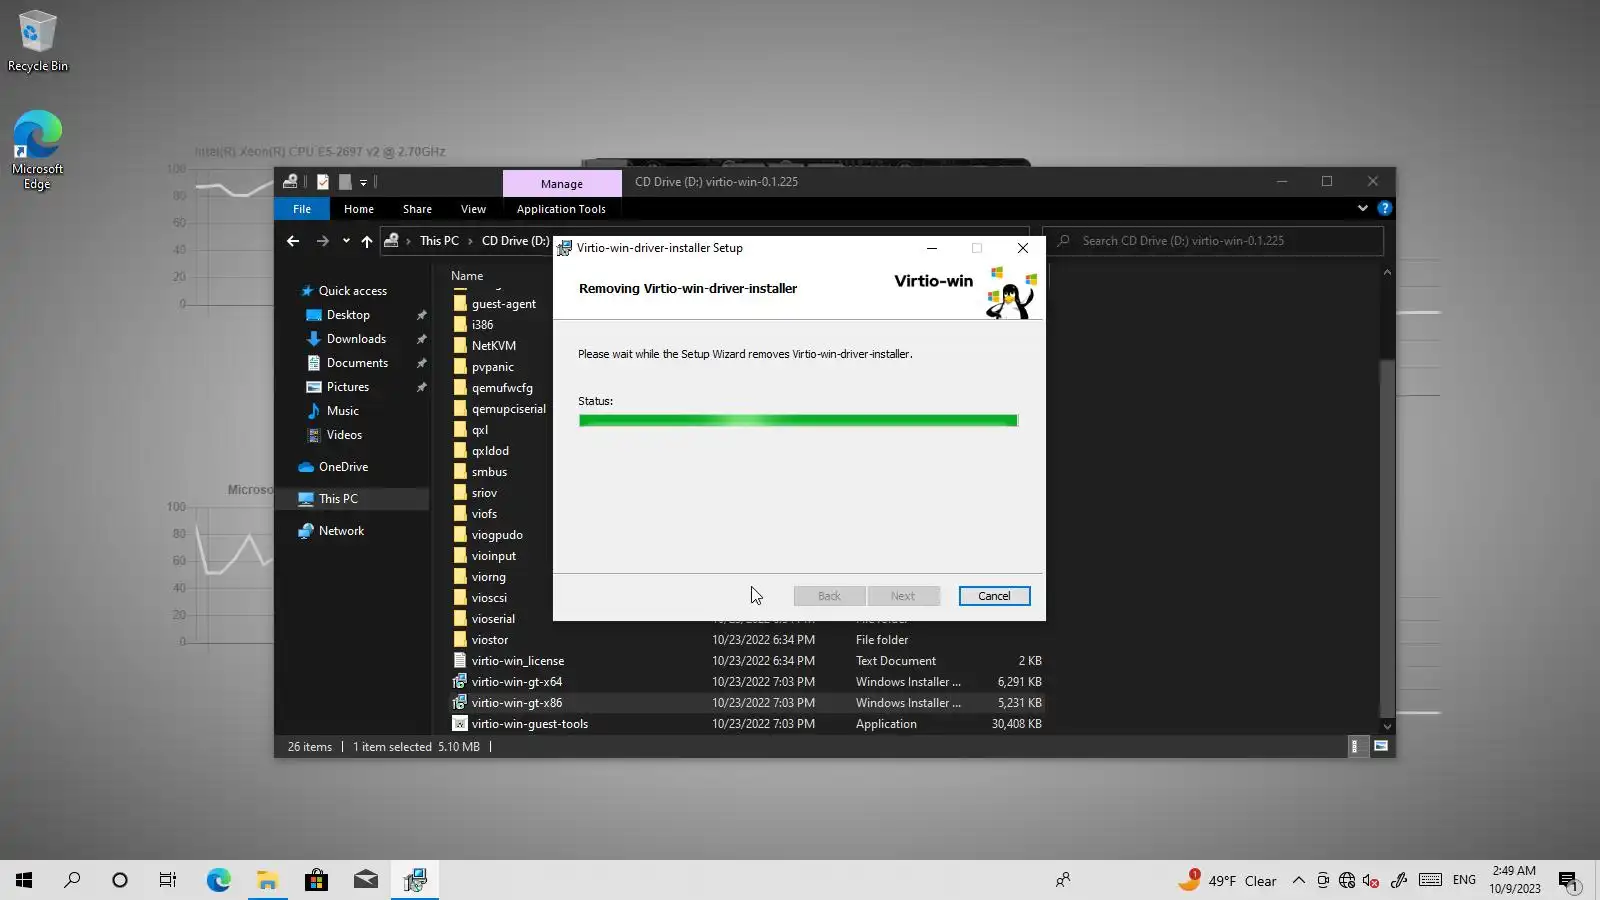Expand the Explorer ribbon with the chevron
This screenshot has width=1600, height=900.
[x=1362, y=208]
